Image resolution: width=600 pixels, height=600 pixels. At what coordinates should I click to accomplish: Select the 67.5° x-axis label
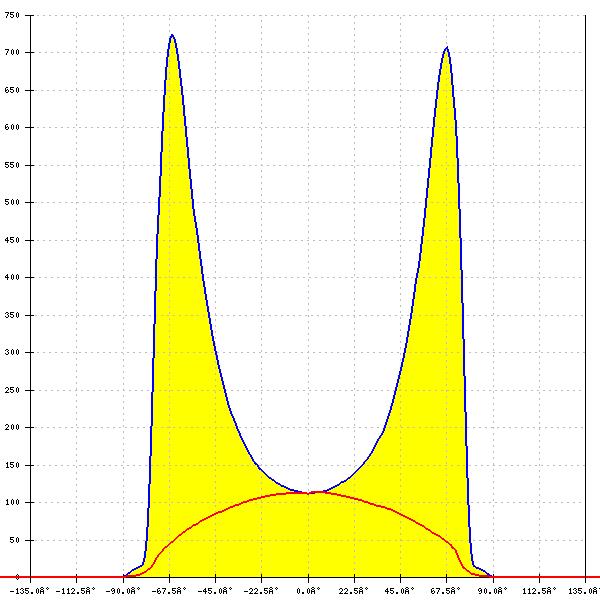pyautogui.click(x=446, y=590)
